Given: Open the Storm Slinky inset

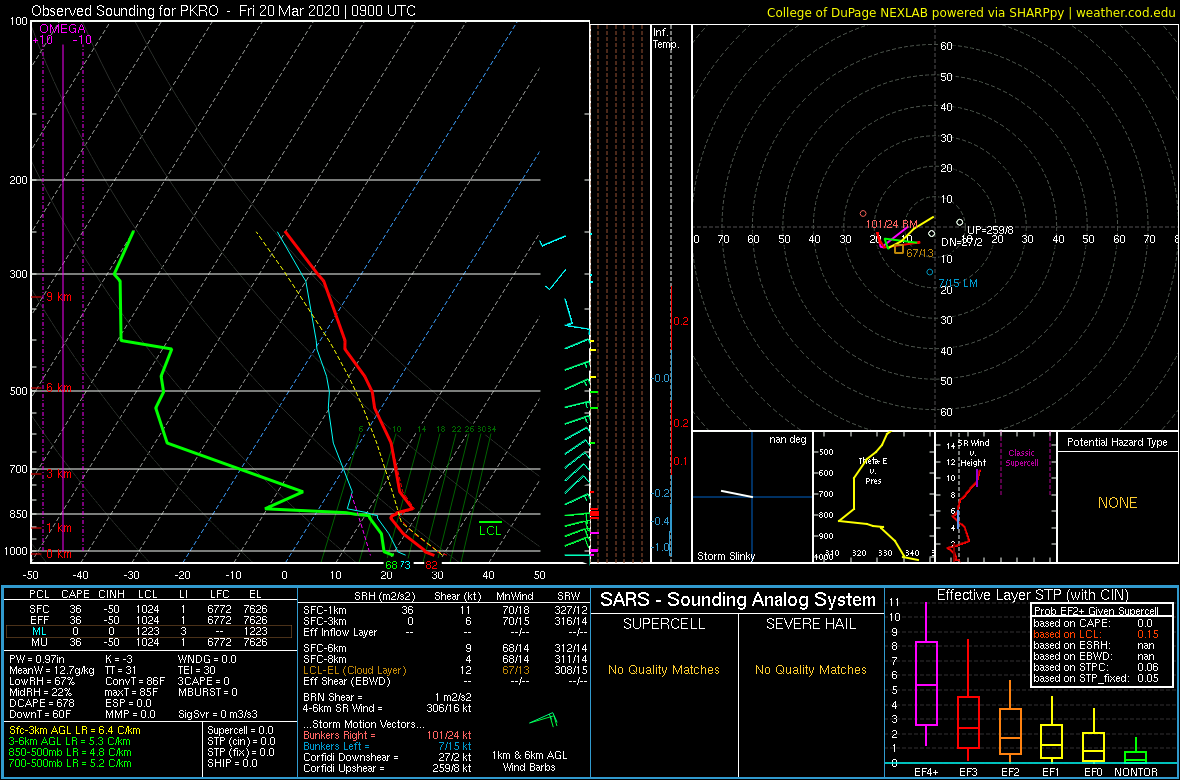Looking at the screenshot, I should coord(752,497).
